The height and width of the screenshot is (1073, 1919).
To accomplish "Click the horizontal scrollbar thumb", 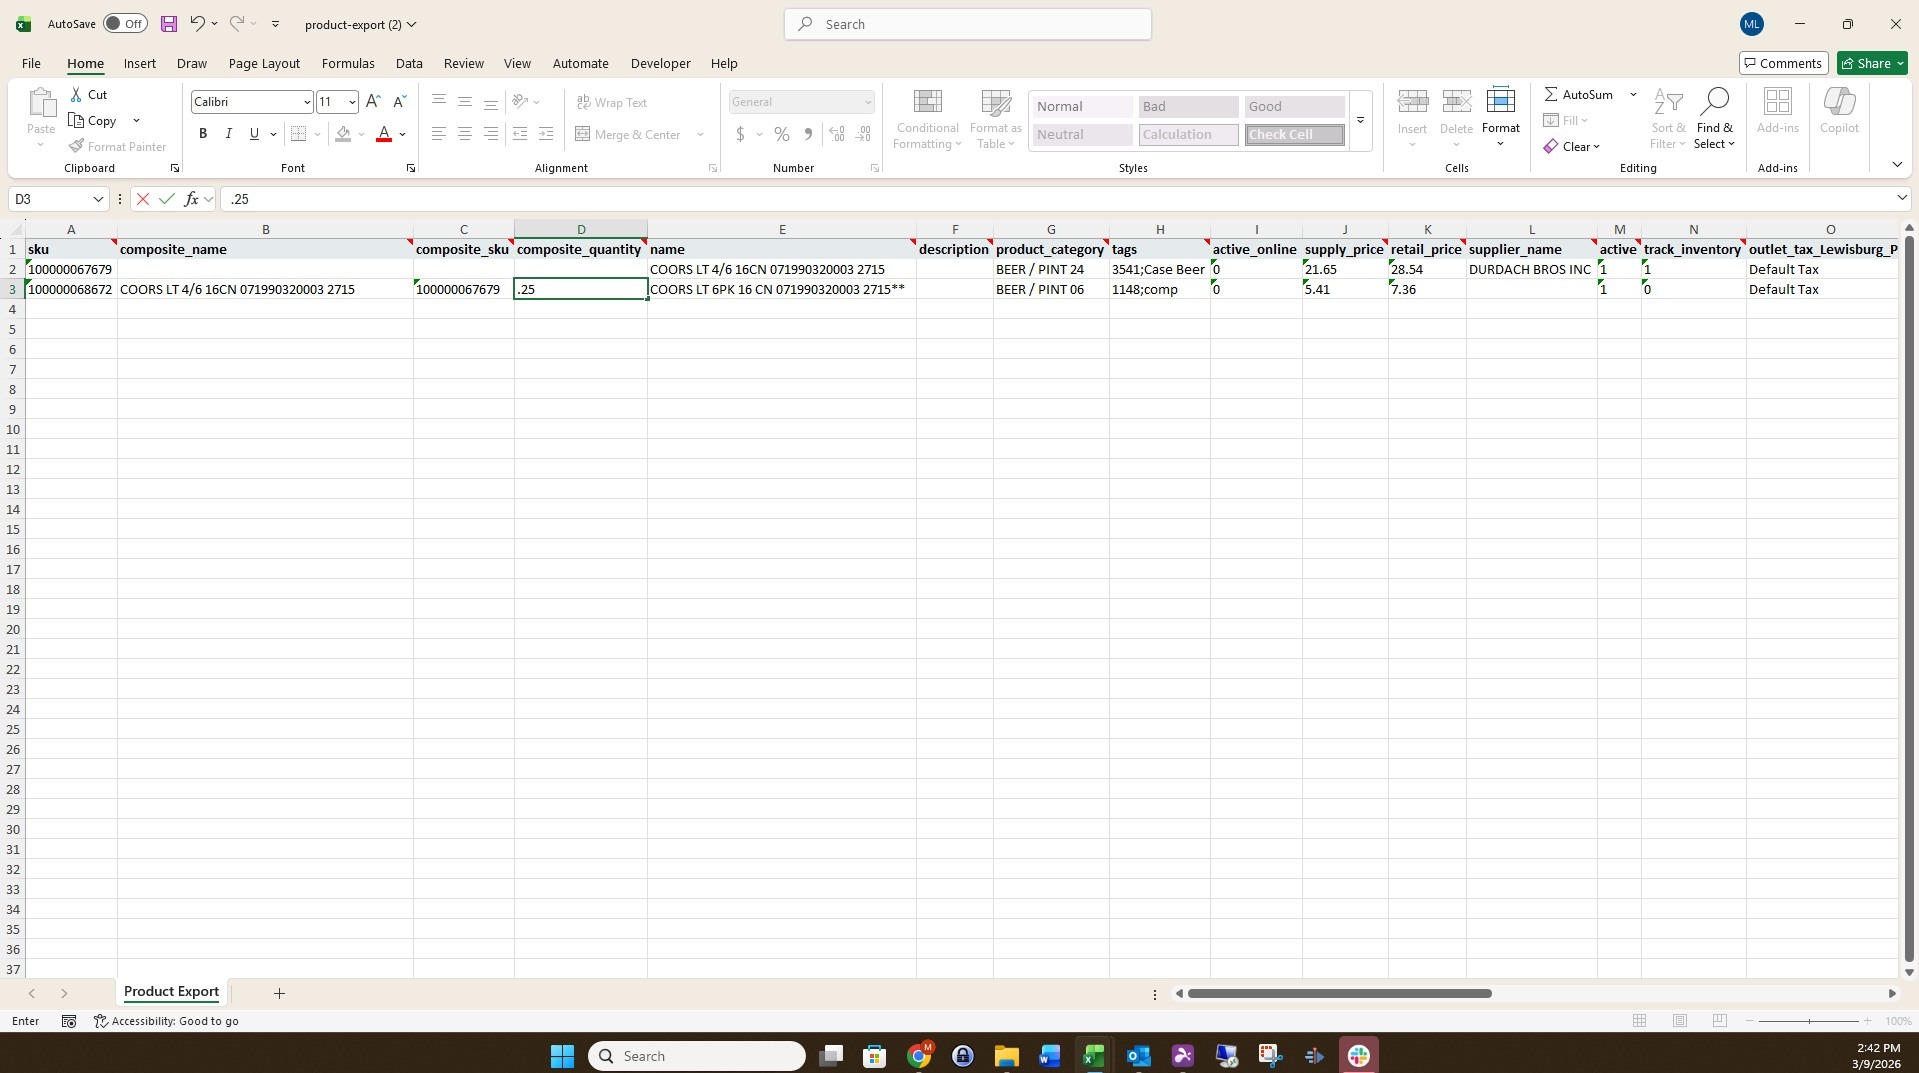I will pos(1339,993).
